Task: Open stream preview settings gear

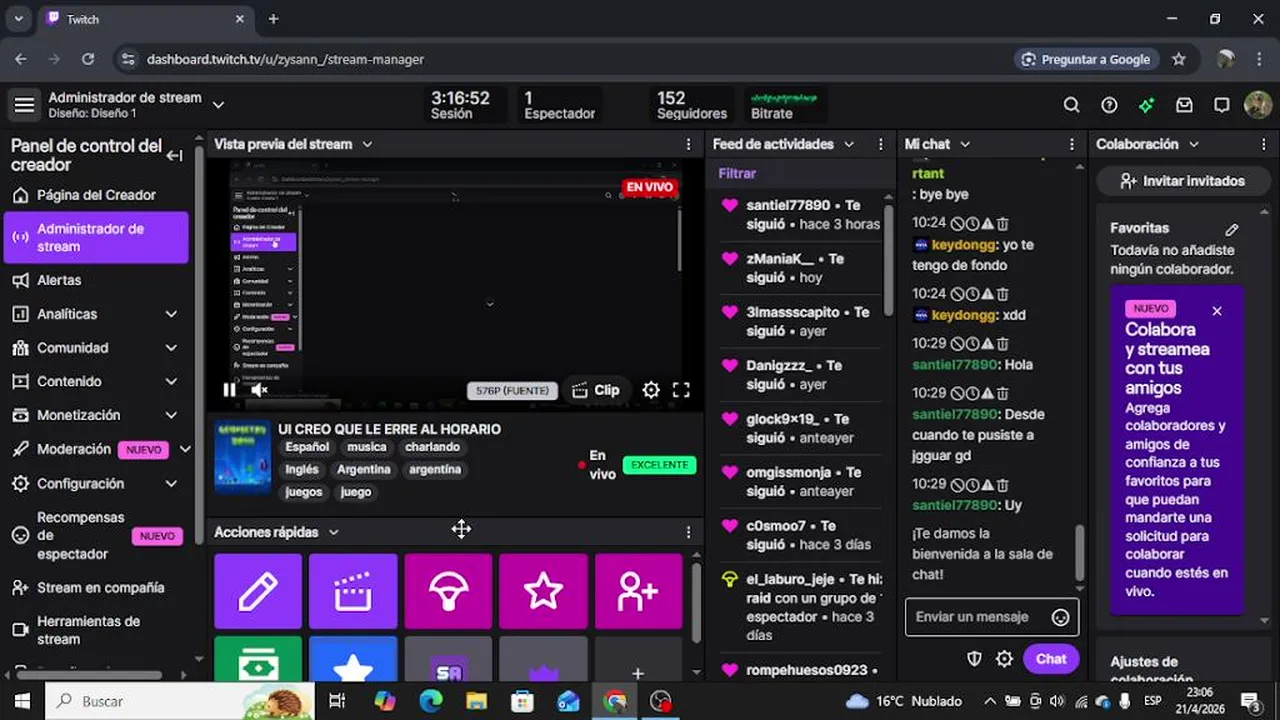Action: pyautogui.click(x=651, y=390)
